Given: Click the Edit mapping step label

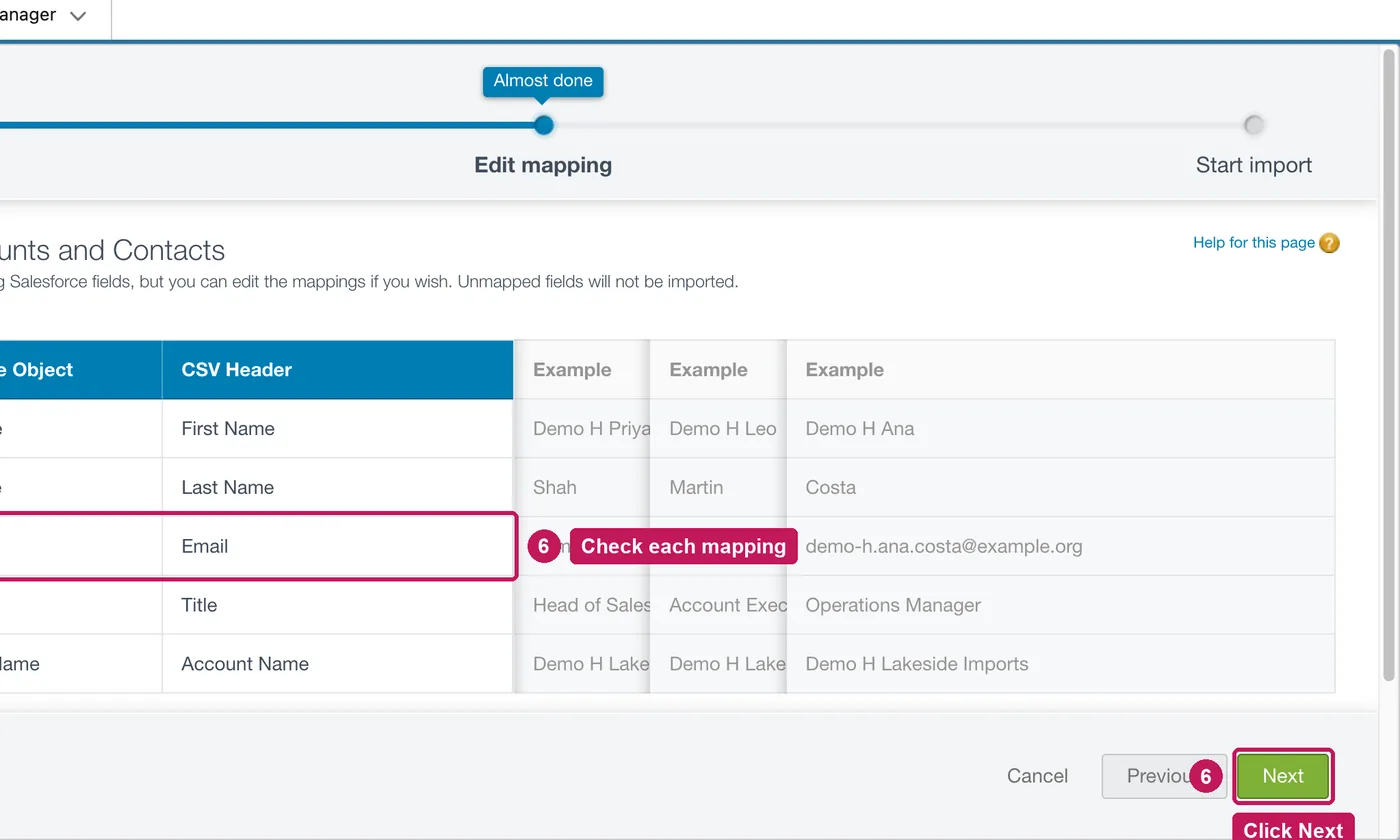Looking at the screenshot, I should click(543, 165).
